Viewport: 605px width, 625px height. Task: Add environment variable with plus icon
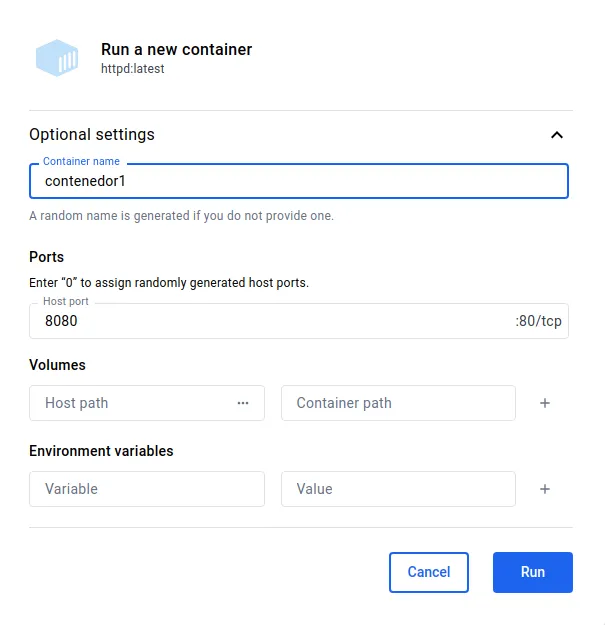click(545, 489)
